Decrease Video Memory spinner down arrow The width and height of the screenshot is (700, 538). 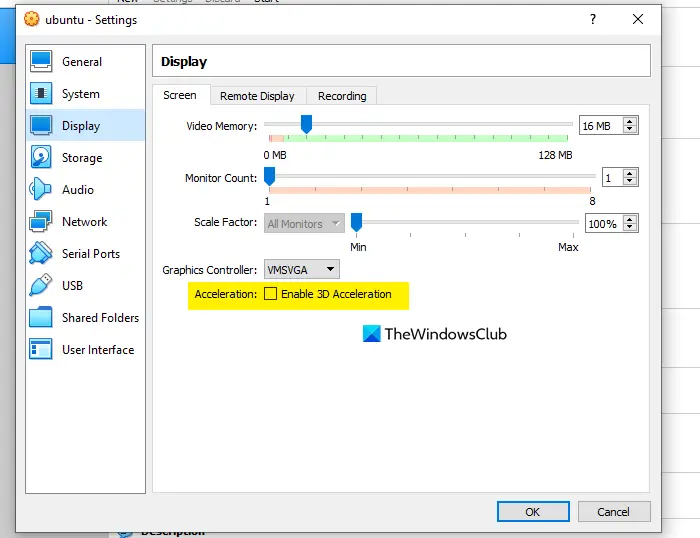coord(629,129)
